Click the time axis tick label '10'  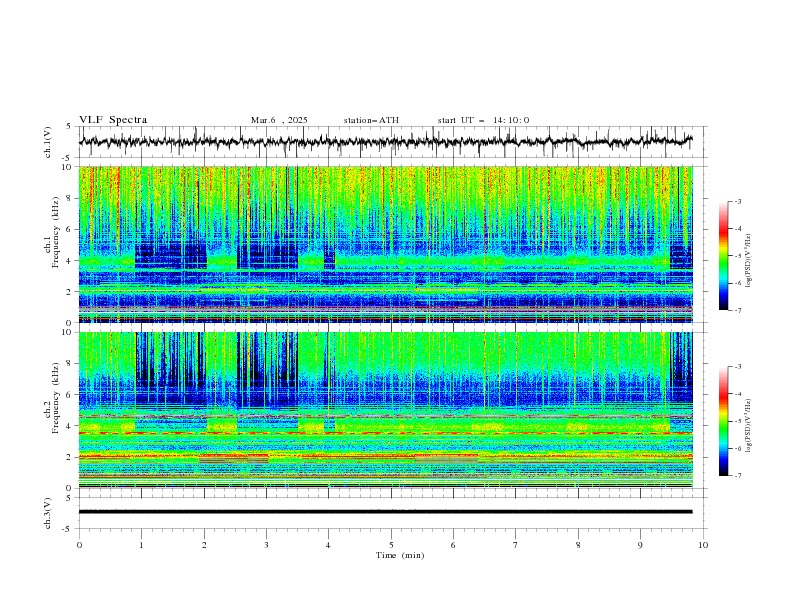[x=703, y=545]
